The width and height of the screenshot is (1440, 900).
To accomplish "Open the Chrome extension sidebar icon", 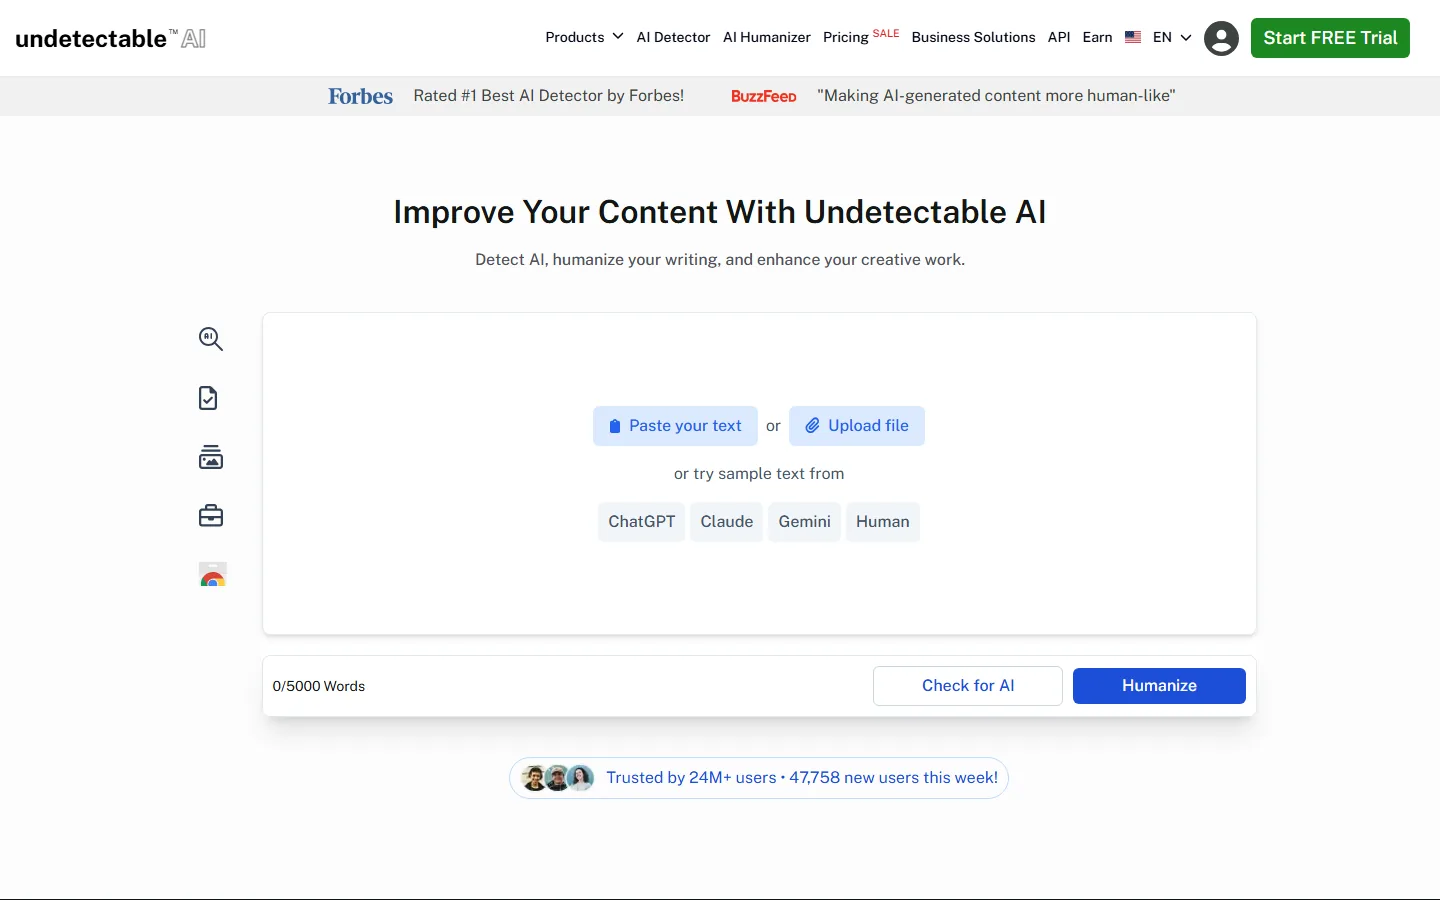I will point(213,574).
